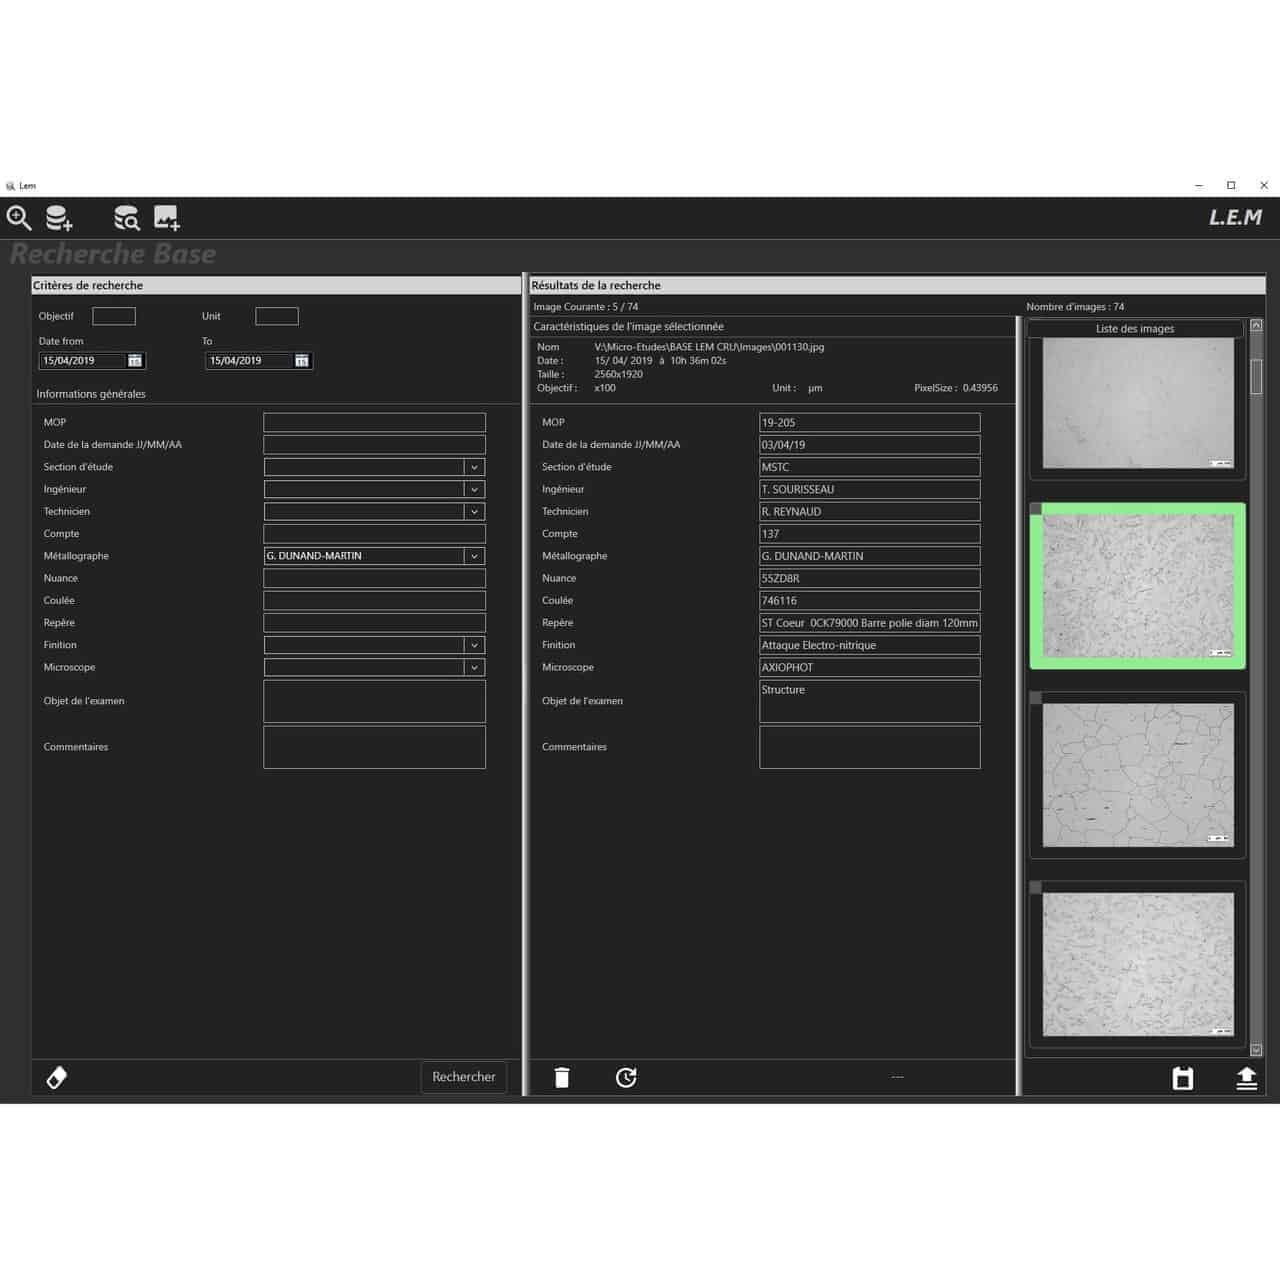Open the database search icon
The width and height of the screenshot is (1280, 1280).
tap(127, 217)
